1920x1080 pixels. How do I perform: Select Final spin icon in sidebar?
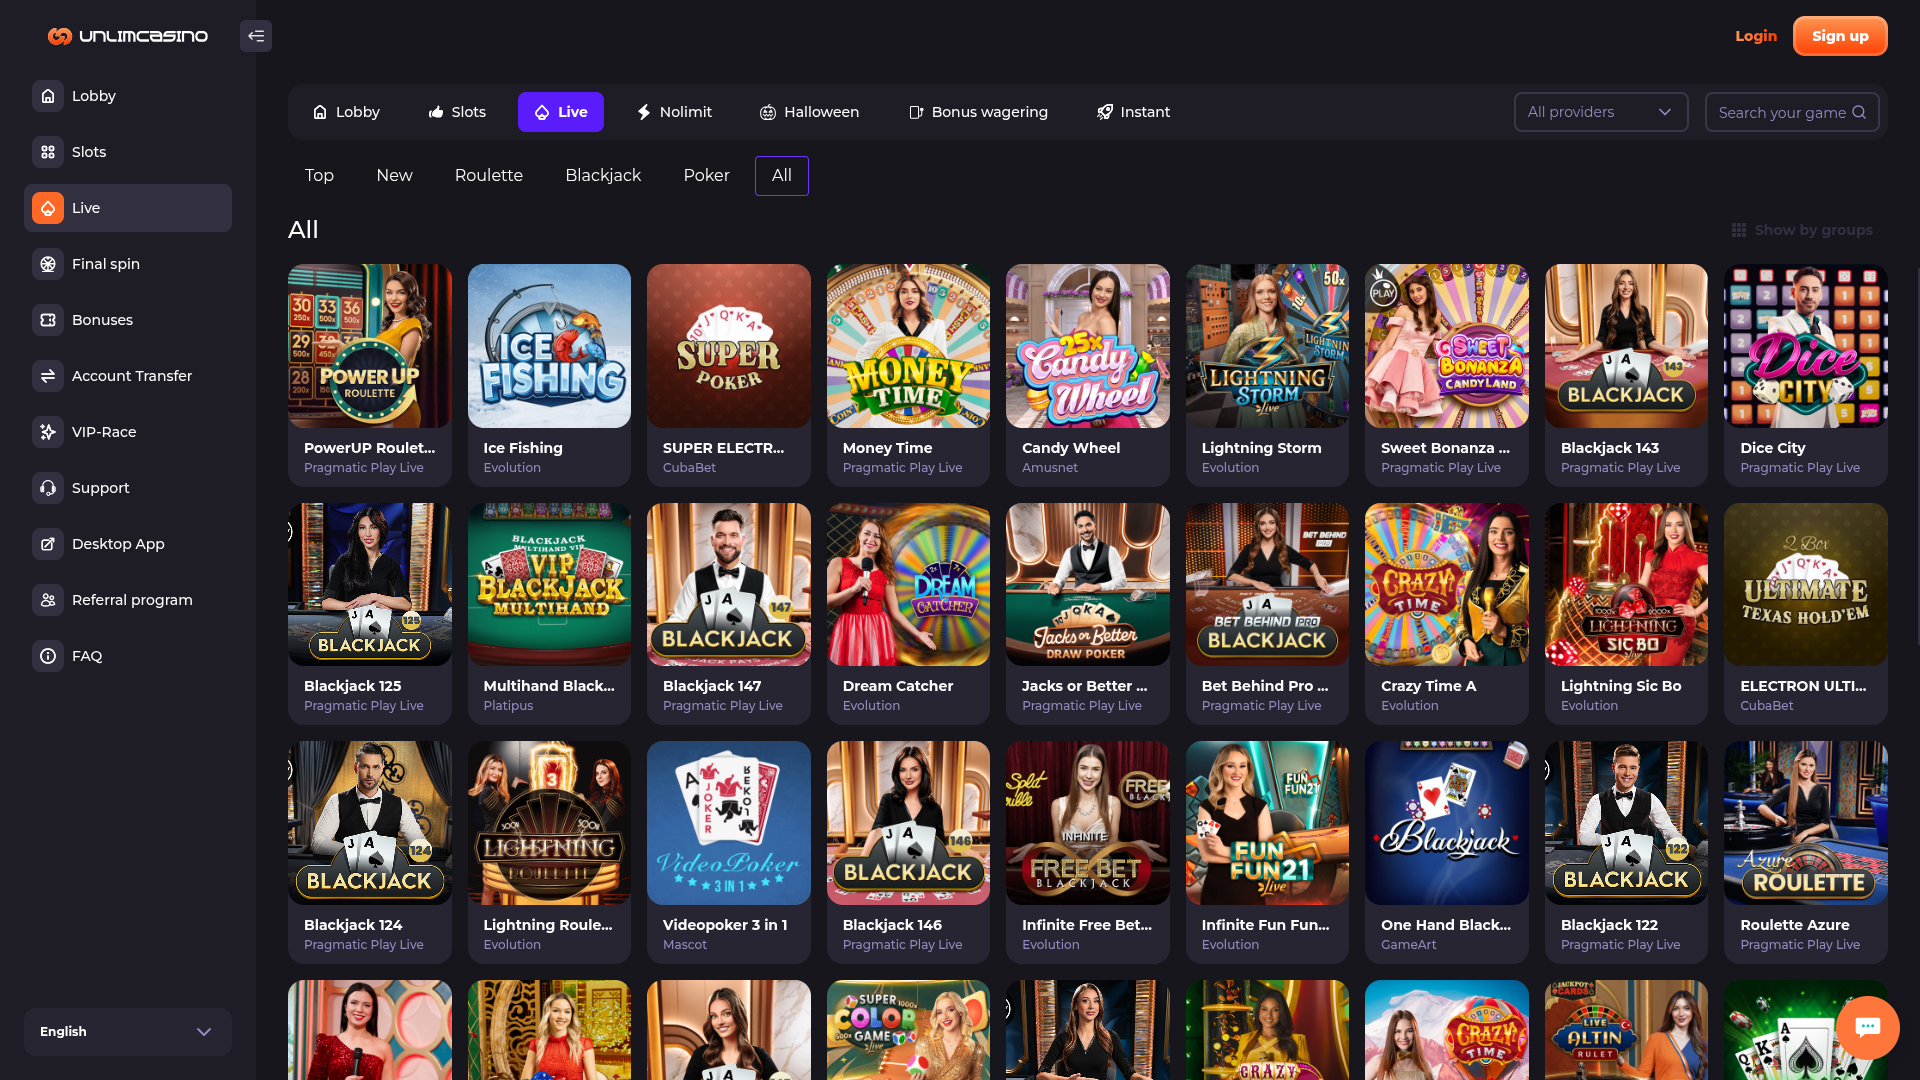[x=48, y=264]
